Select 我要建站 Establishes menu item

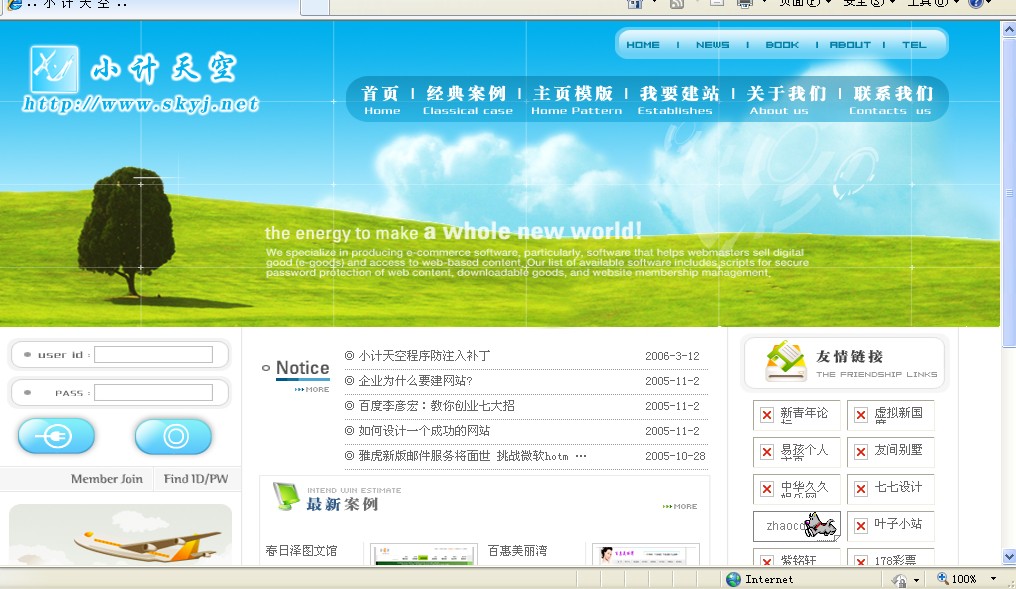pos(678,100)
